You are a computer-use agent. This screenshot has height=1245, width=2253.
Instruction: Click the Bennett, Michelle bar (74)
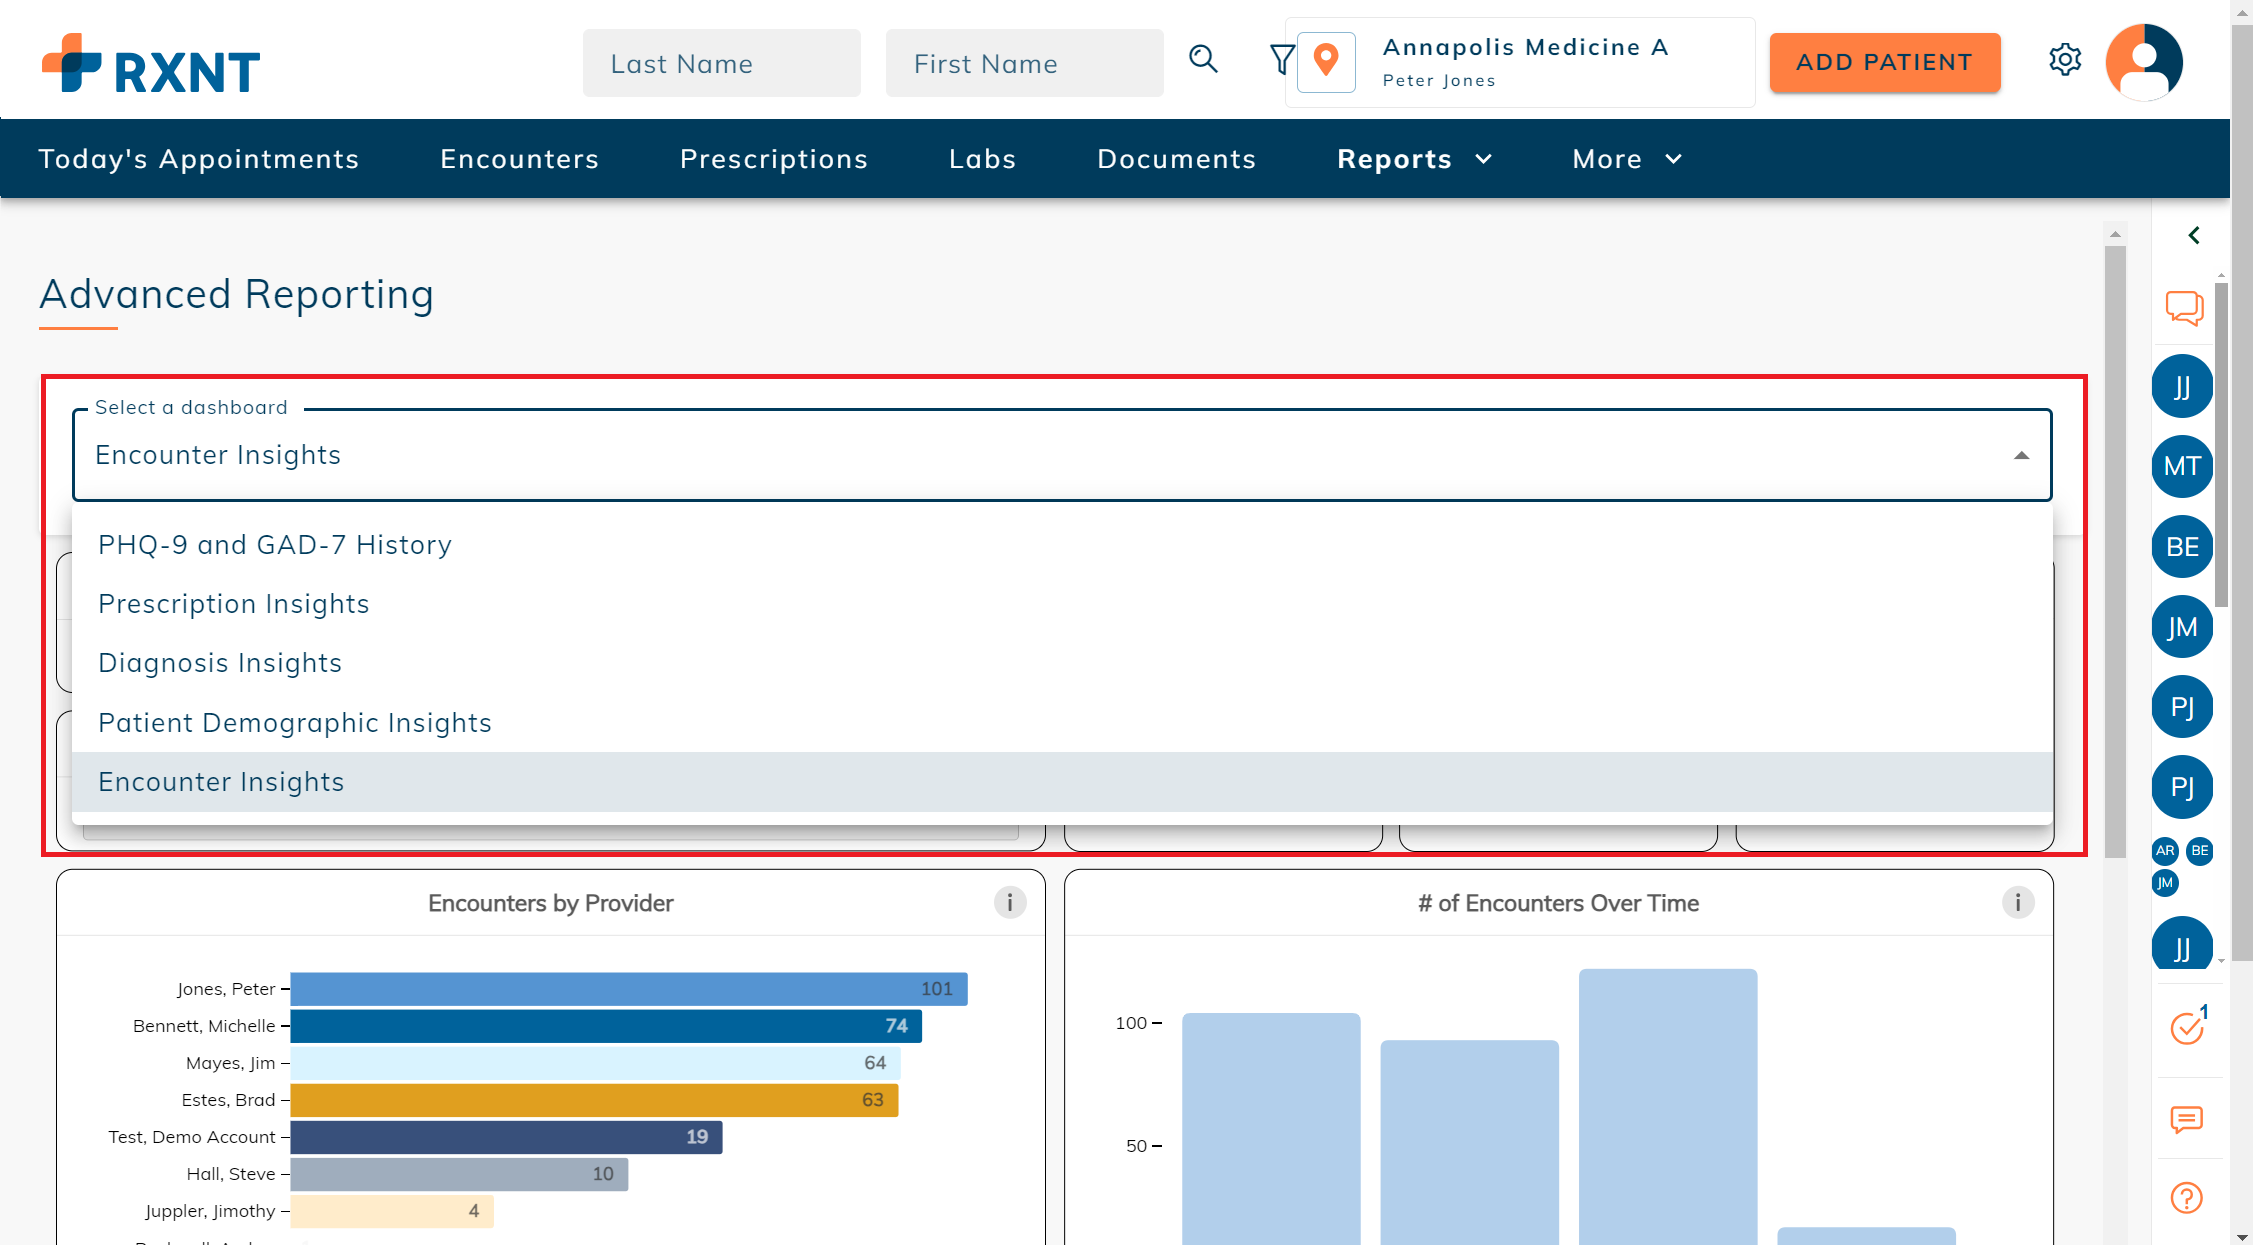[x=606, y=1026]
